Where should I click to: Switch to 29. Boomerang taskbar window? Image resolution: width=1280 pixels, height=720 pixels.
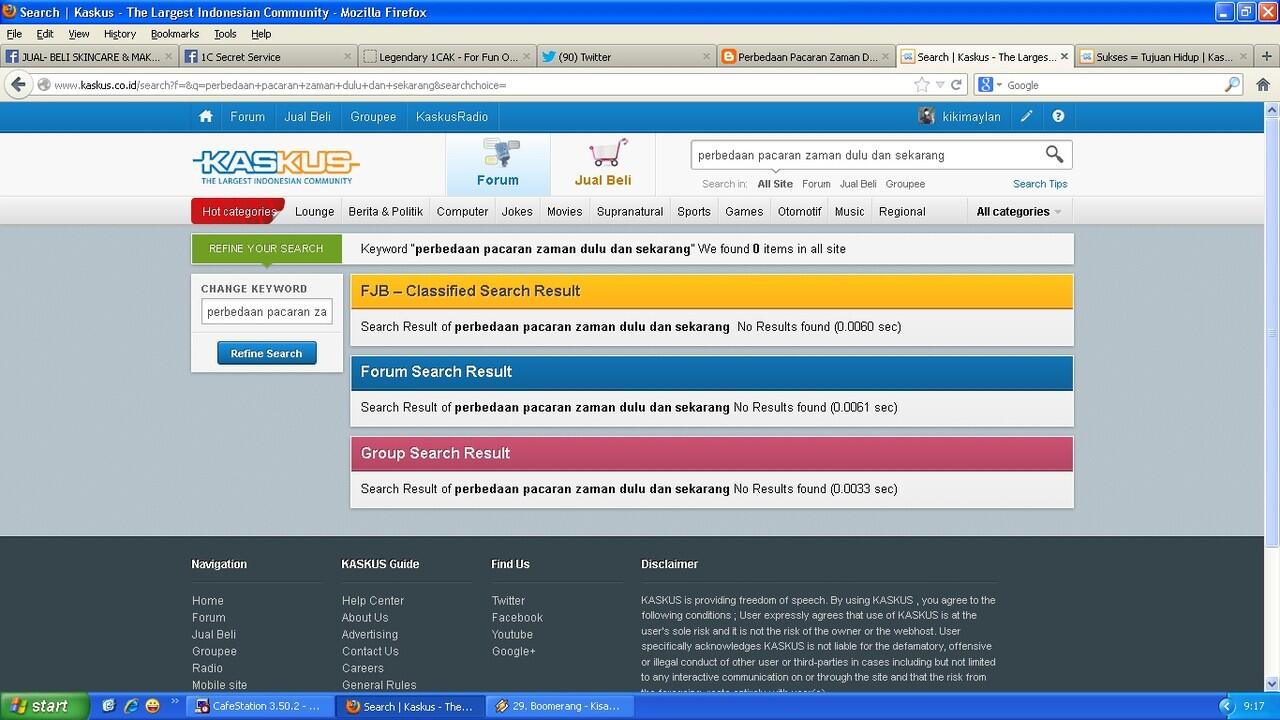(x=558, y=706)
